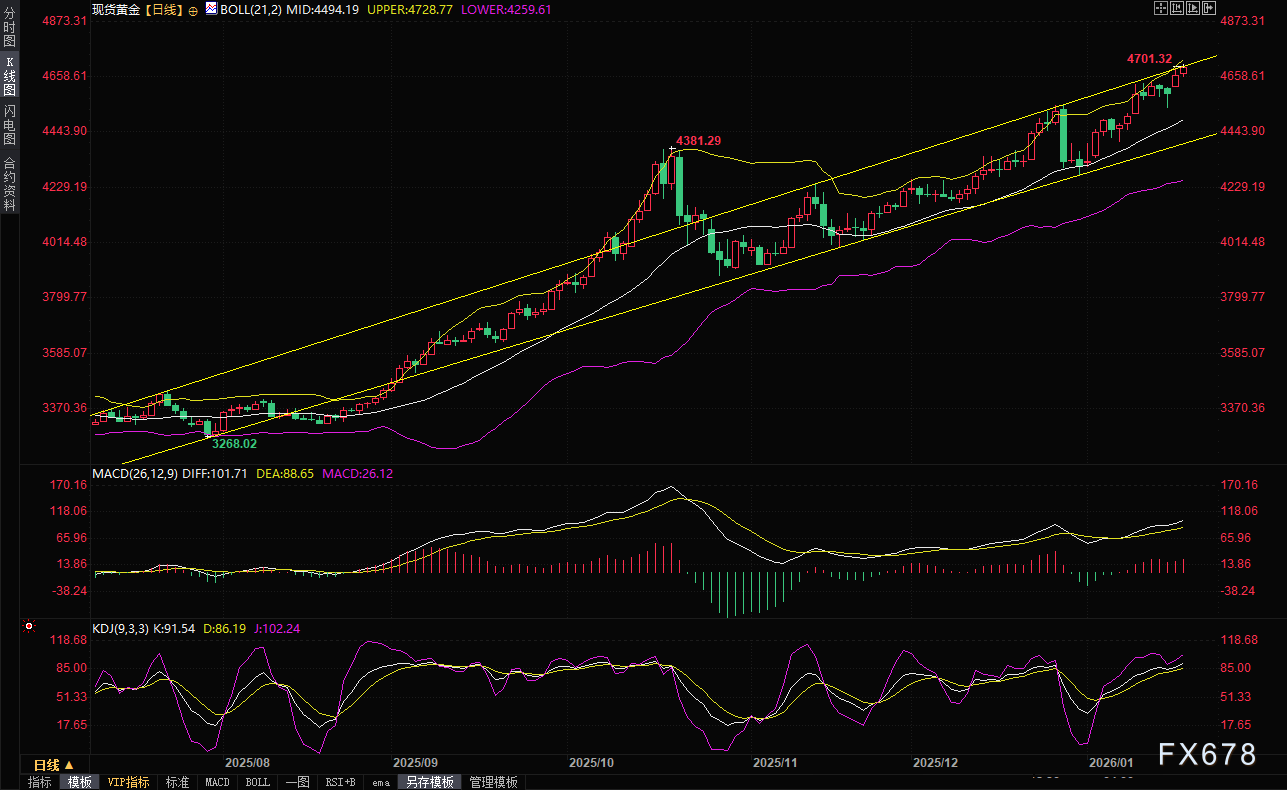Click the chart playback icon

1194,8
